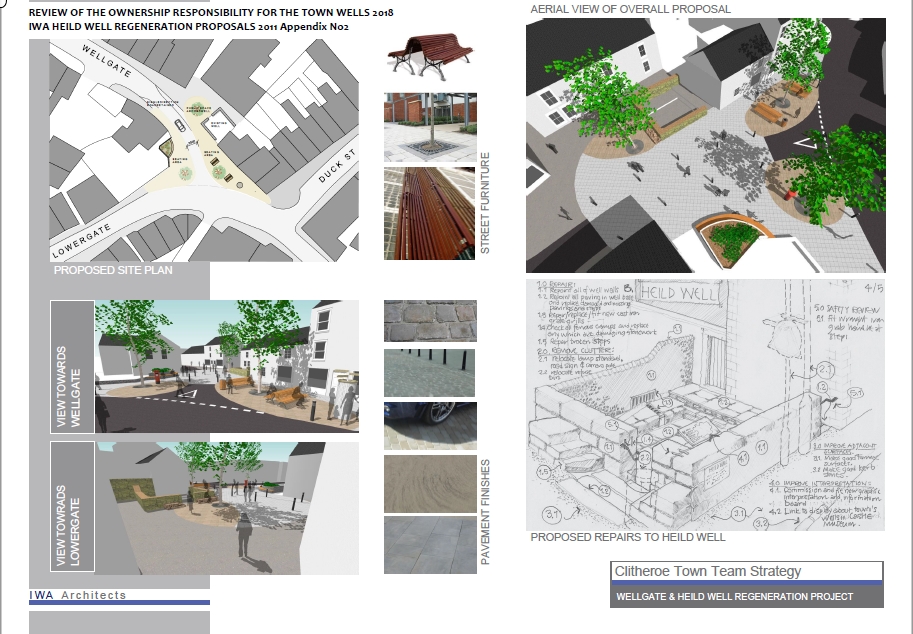913x634 pixels.
Task: Choose the grey slab paving swatch at bottom
Action: coord(430,544)
